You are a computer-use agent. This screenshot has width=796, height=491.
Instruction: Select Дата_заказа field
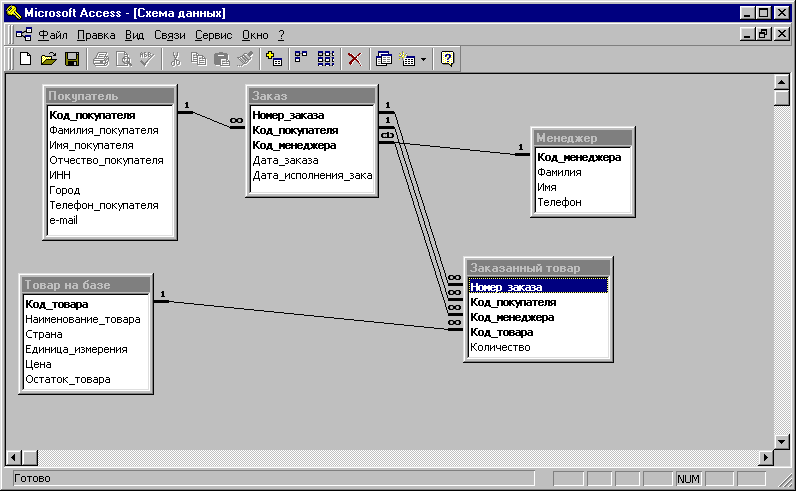(x=312, y=160)
